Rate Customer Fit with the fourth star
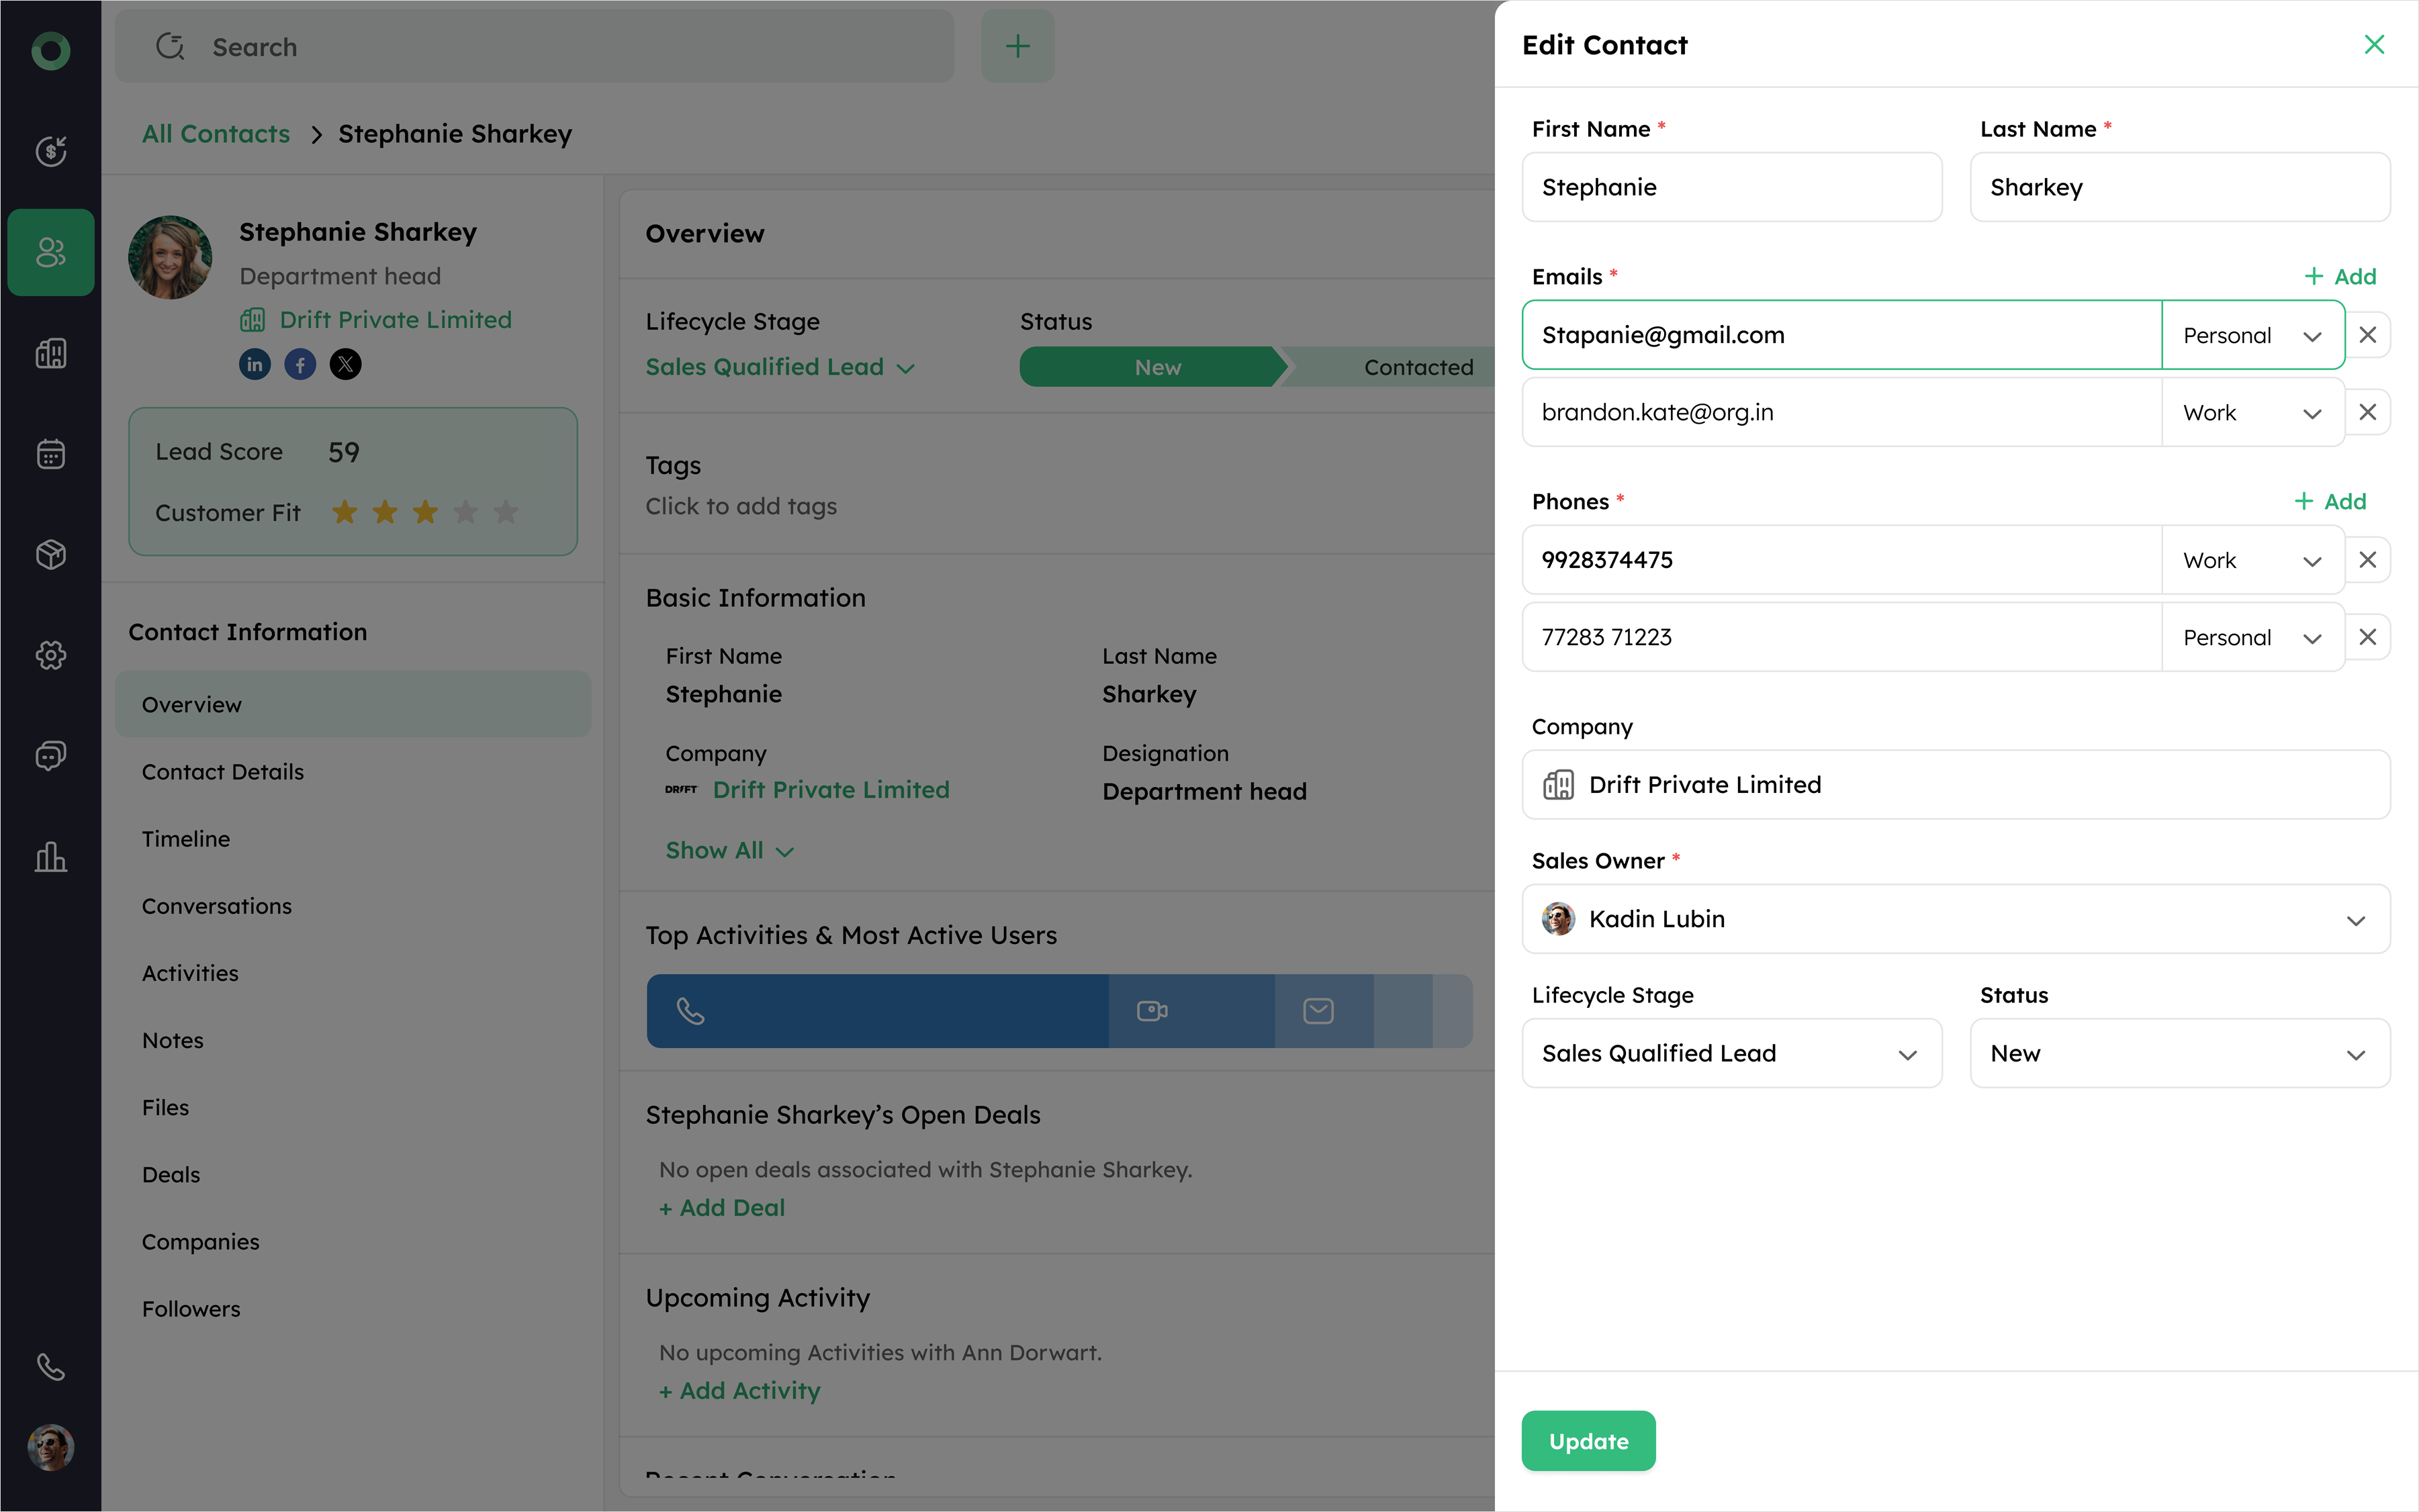 465,512
